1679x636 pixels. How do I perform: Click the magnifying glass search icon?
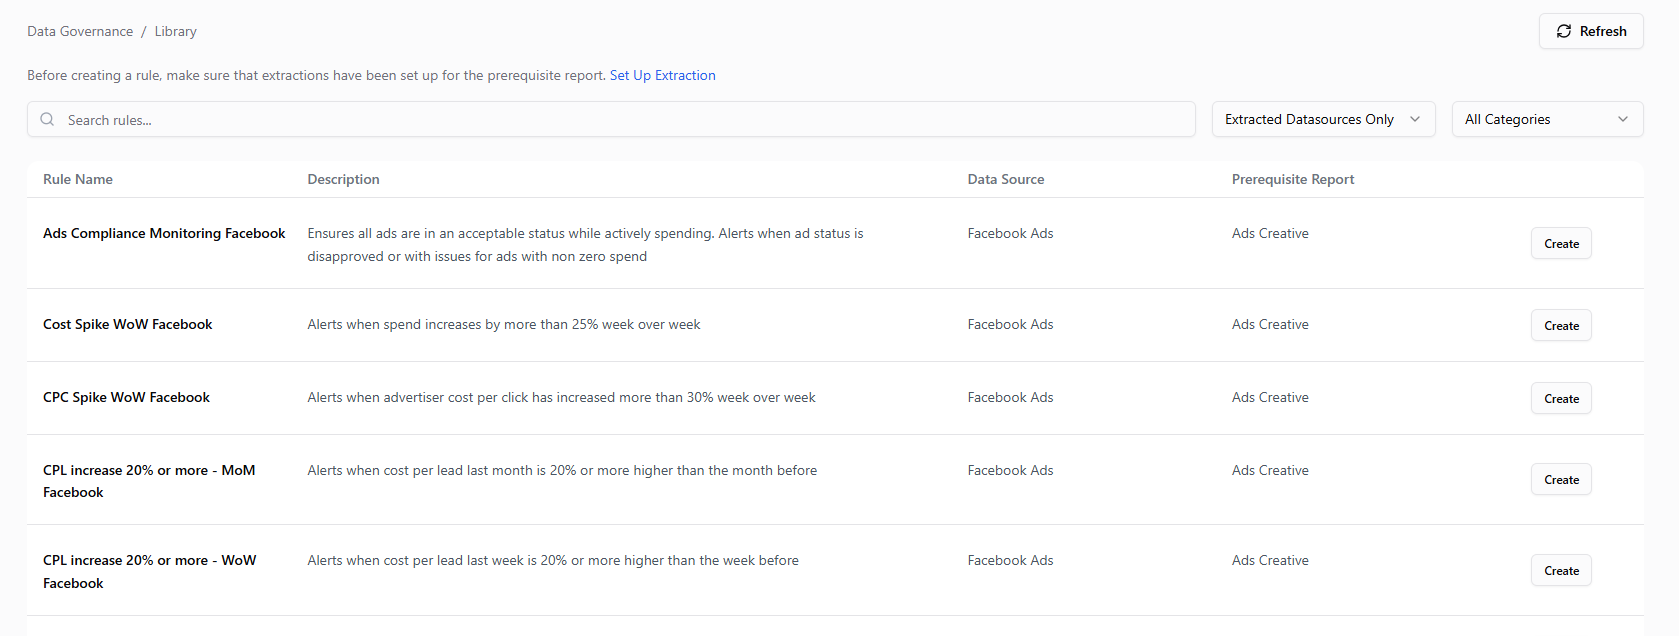click(47, 120)
